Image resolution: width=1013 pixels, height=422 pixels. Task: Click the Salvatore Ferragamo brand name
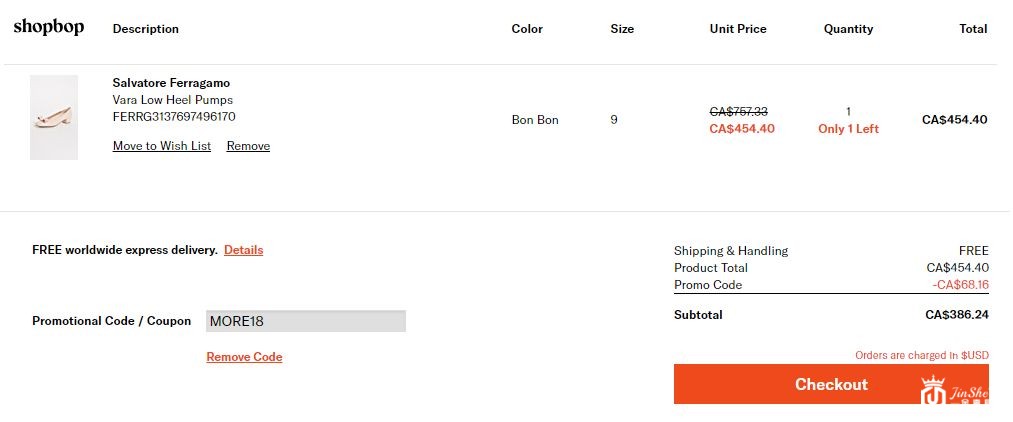(171, 83)
